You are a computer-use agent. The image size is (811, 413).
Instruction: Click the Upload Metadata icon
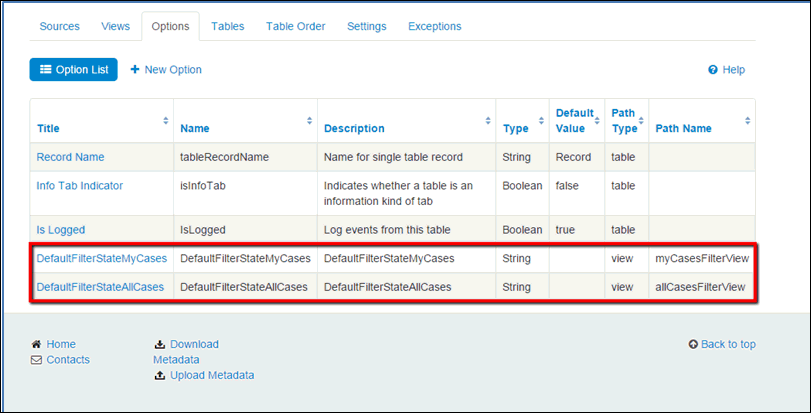pyautogui.click(x=159, y=376)
